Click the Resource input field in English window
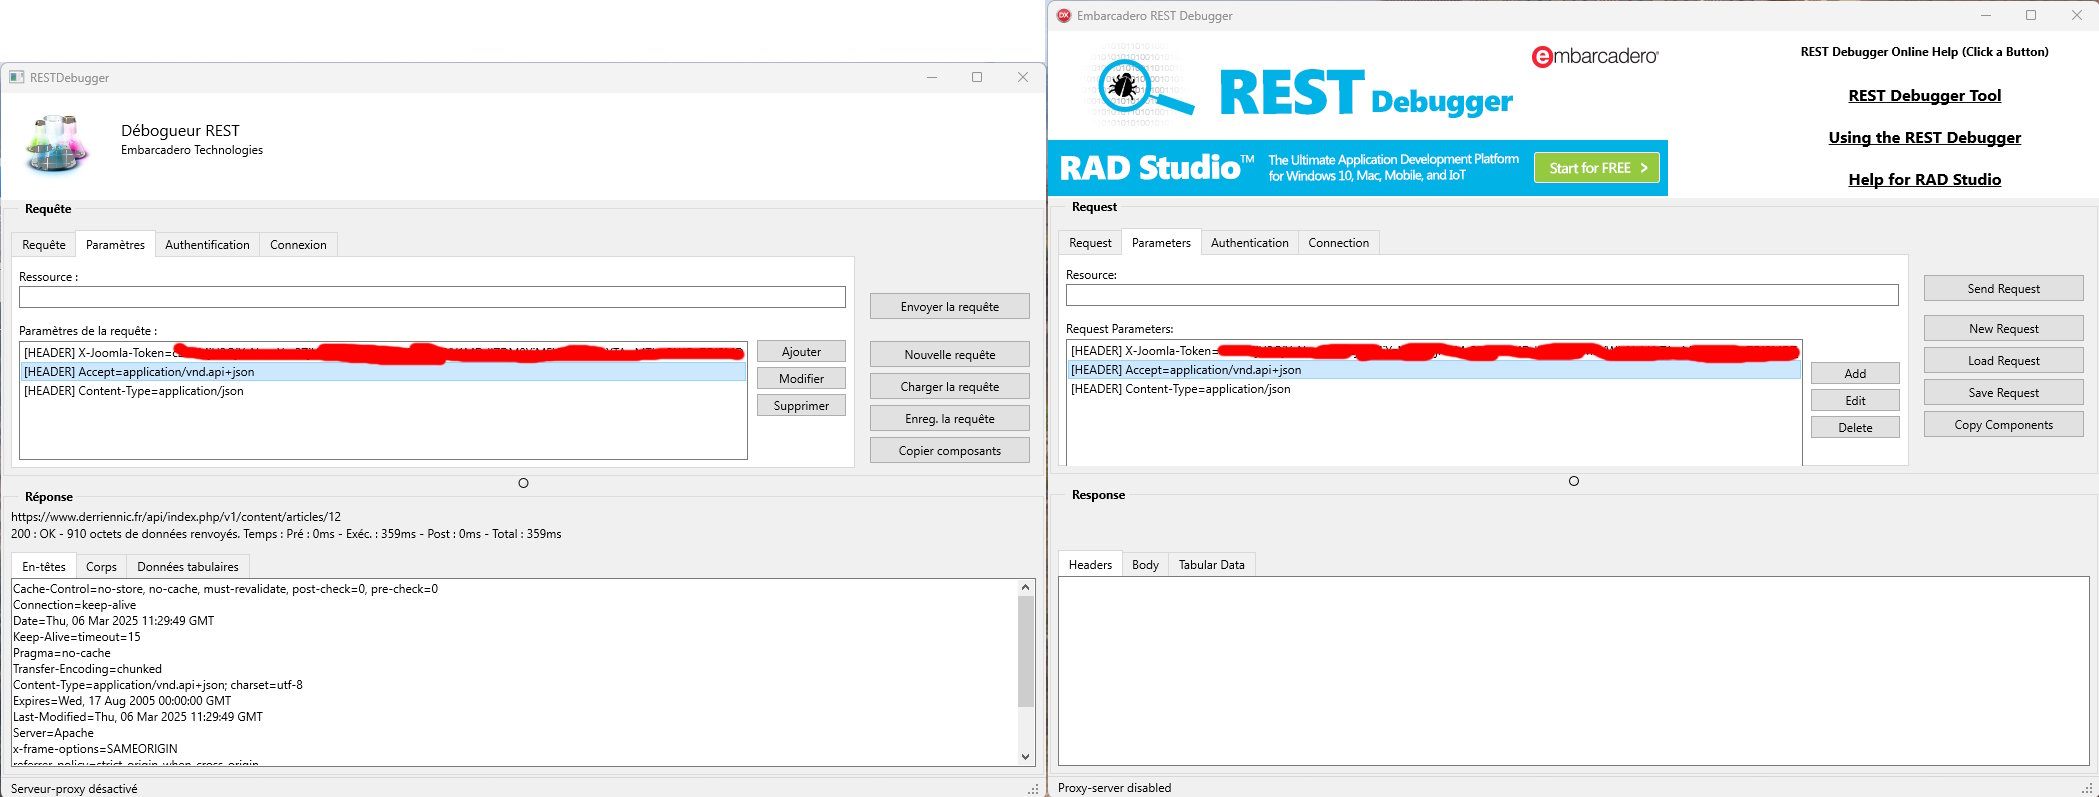The image size is (2099, 797). point(1482,295)
